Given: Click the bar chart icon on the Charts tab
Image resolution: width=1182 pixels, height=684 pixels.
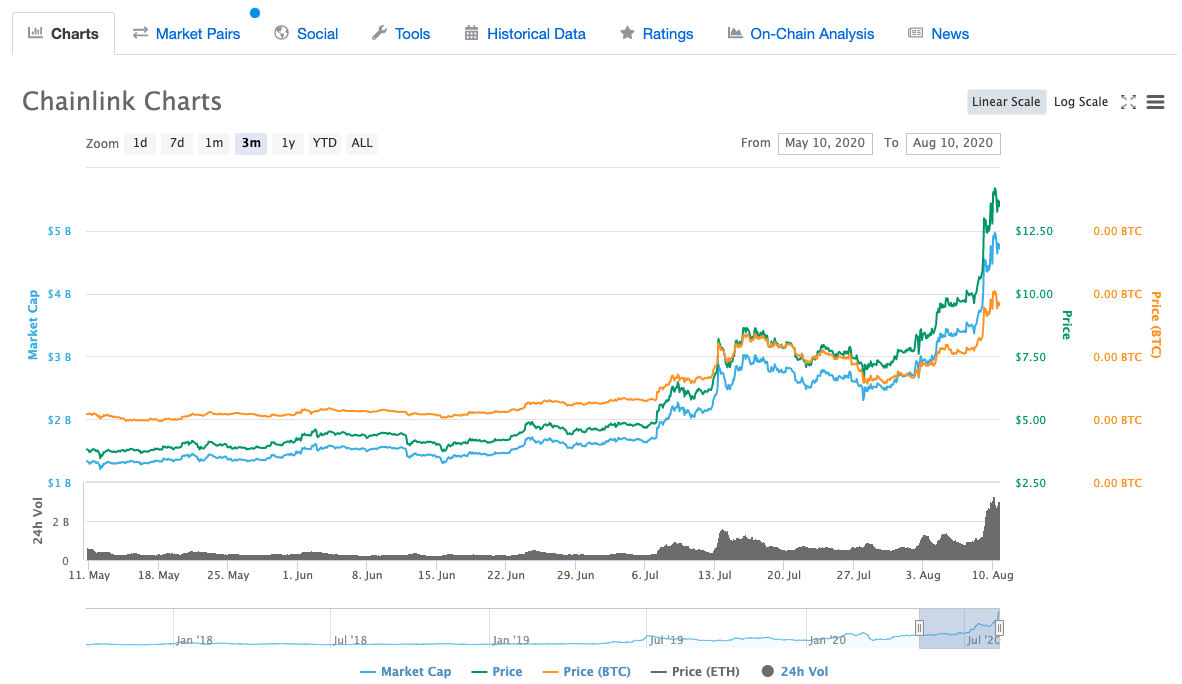Looking at the screenshot, I should (35, 32).
